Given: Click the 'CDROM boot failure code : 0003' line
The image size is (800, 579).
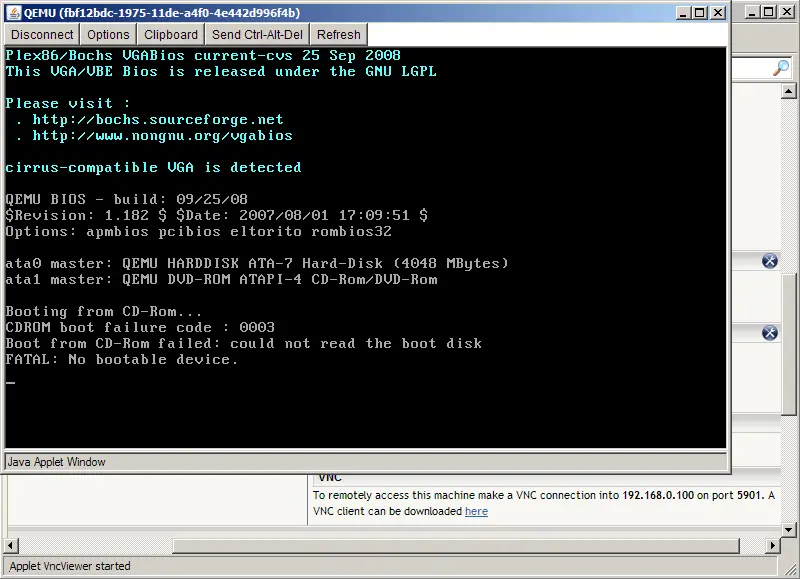Looking at the screenshot, I should click(140, 327).
